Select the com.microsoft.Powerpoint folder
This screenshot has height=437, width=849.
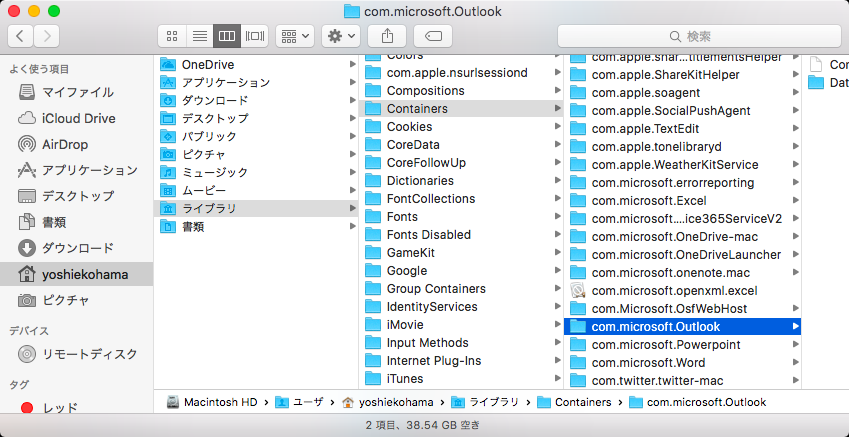click(x=682, y=344)
